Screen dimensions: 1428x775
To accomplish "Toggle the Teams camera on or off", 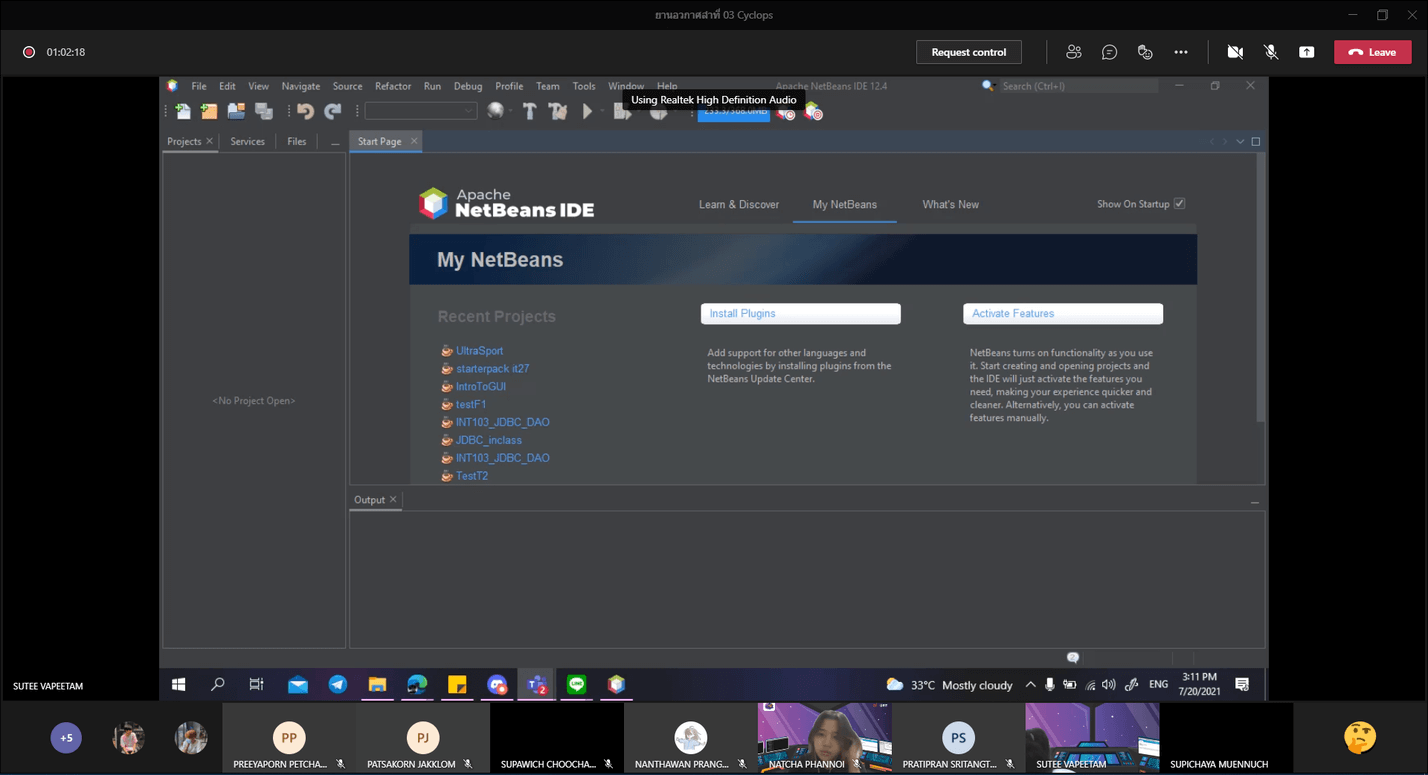I will 1235,52.
